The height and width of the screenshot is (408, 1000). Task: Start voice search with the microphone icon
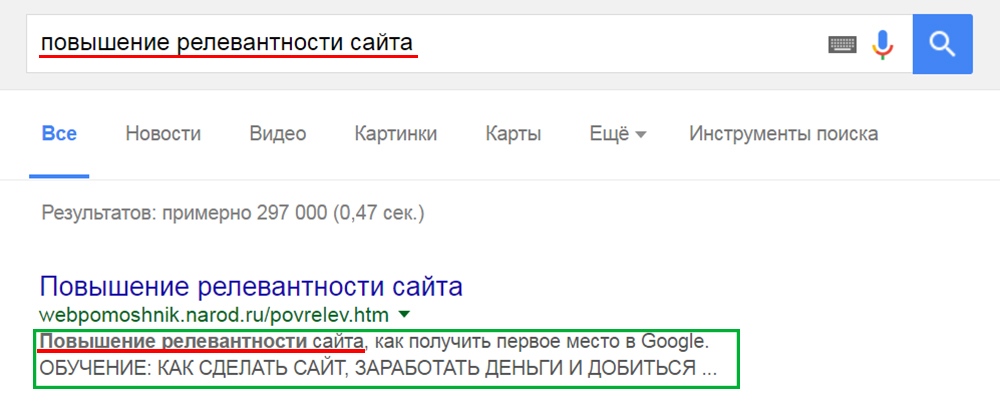(x=882, y=44)
